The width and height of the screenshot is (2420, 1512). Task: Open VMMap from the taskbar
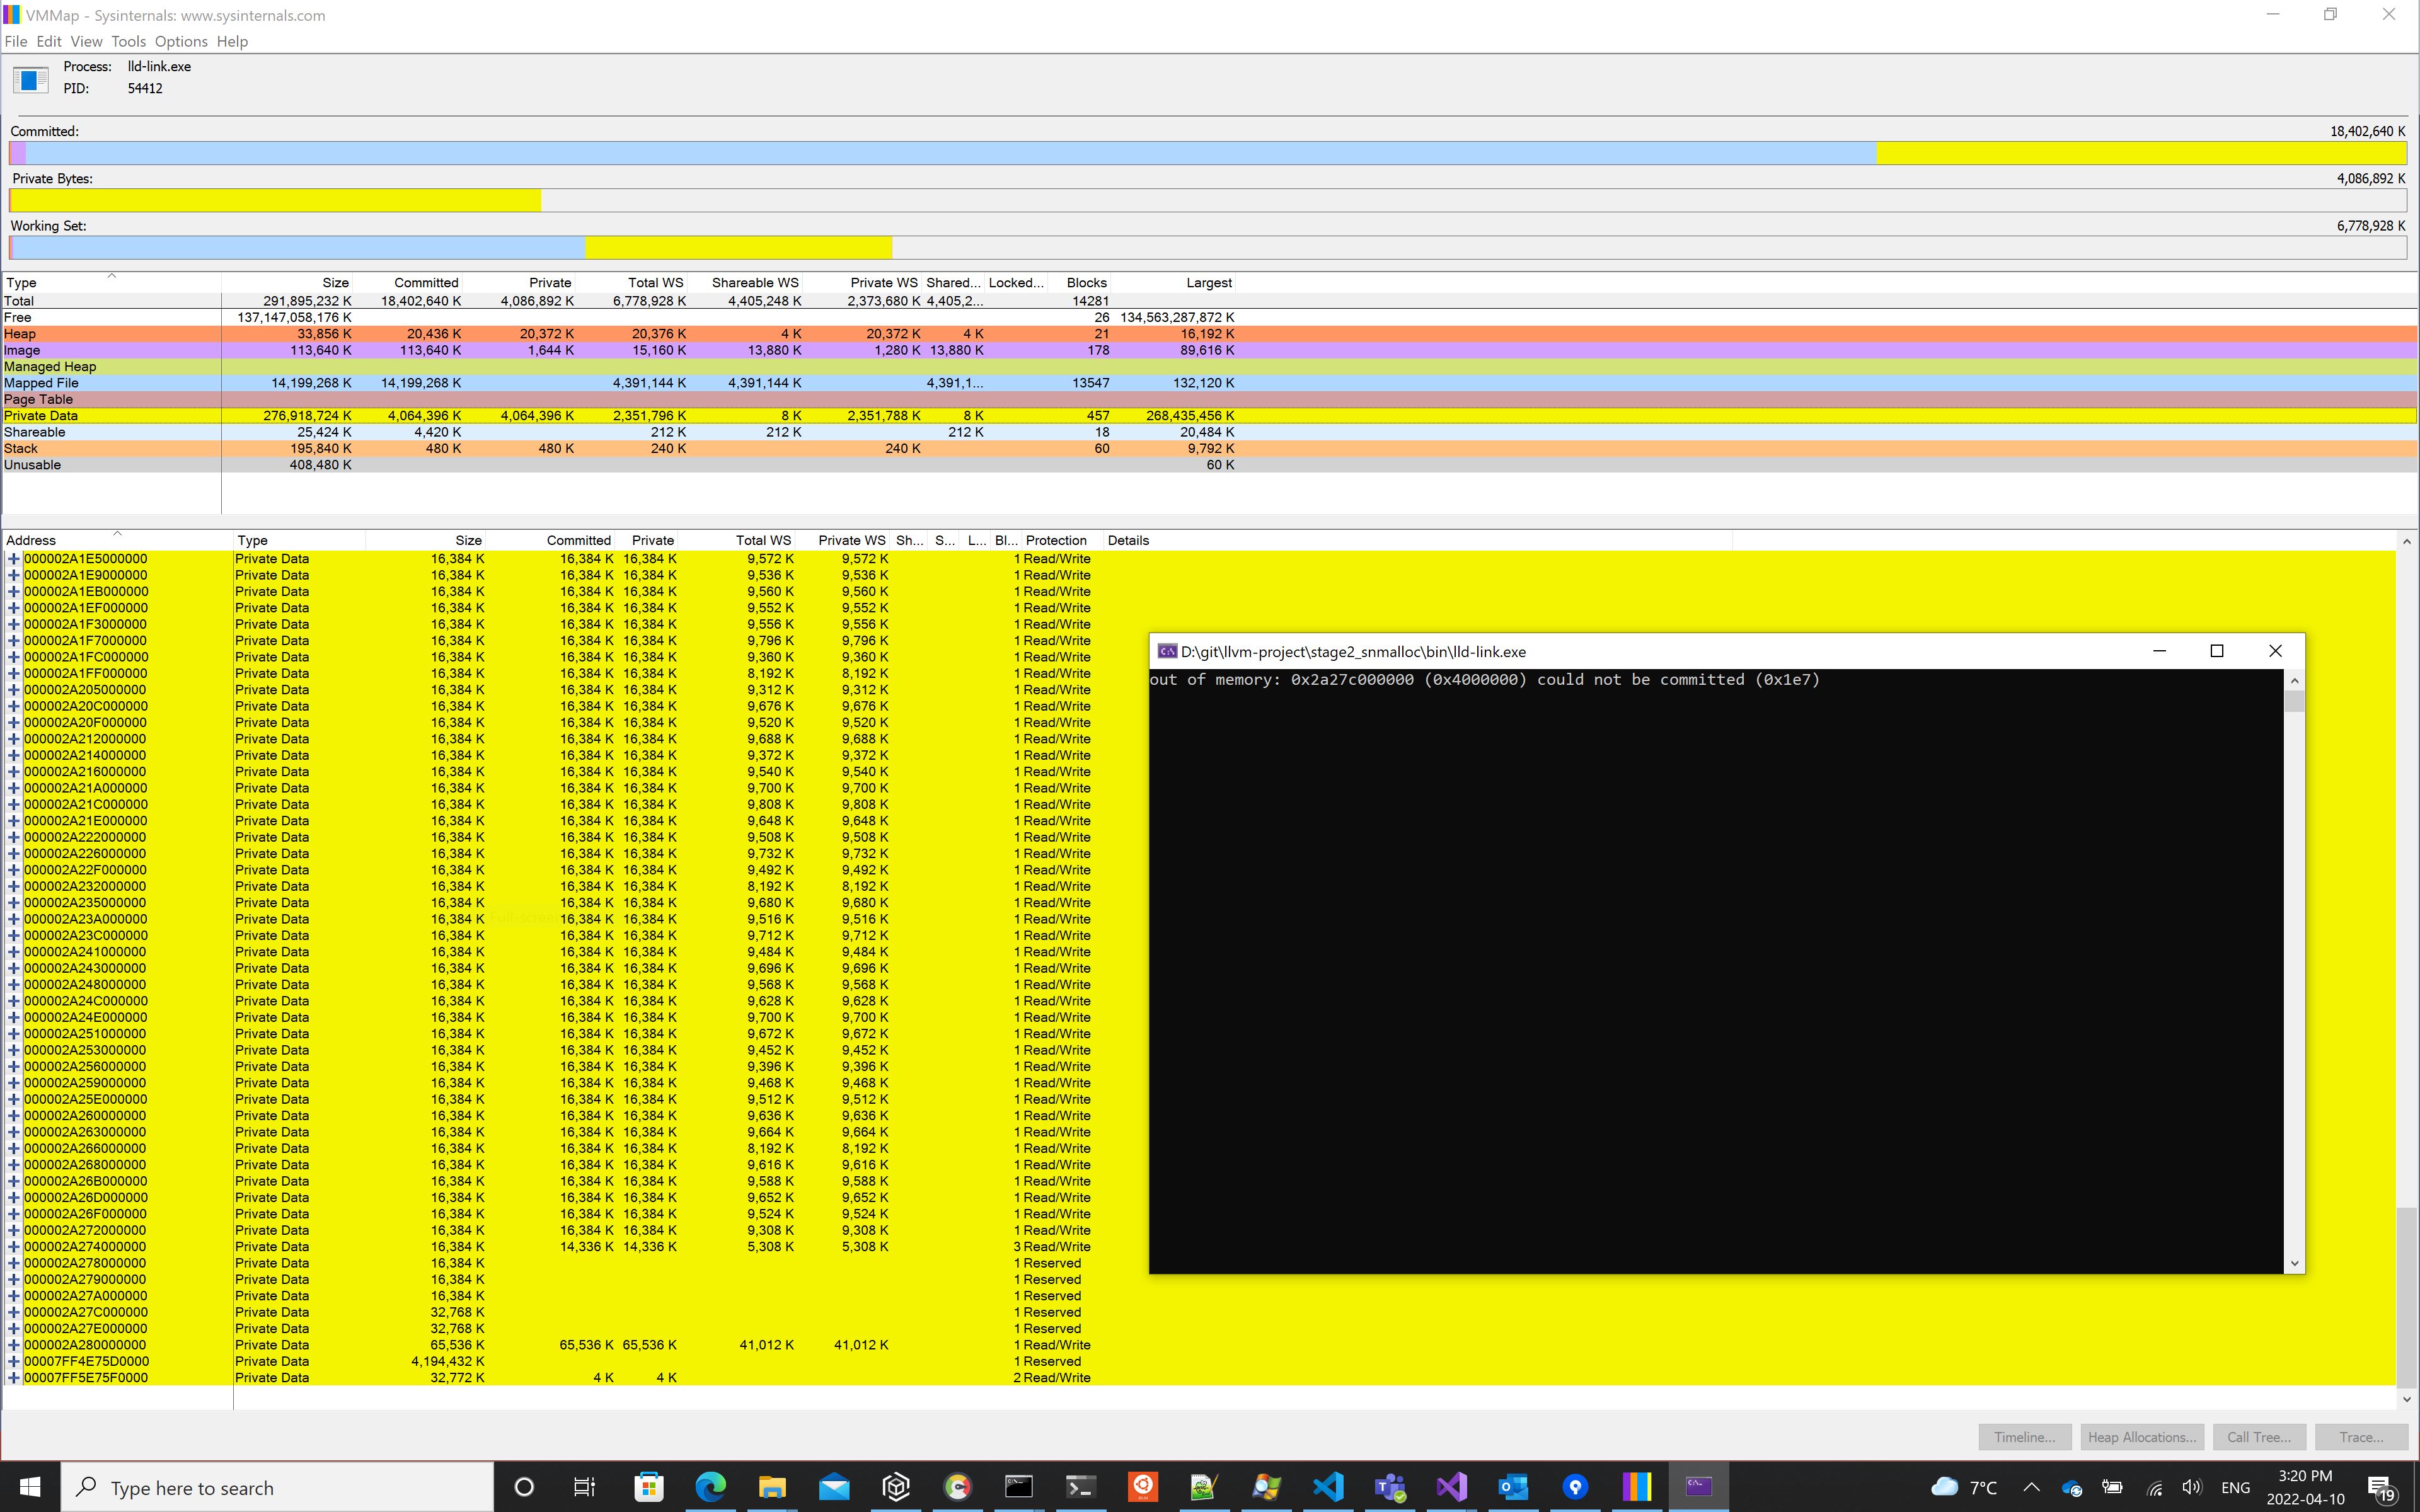click(x=1637, y=1487)
